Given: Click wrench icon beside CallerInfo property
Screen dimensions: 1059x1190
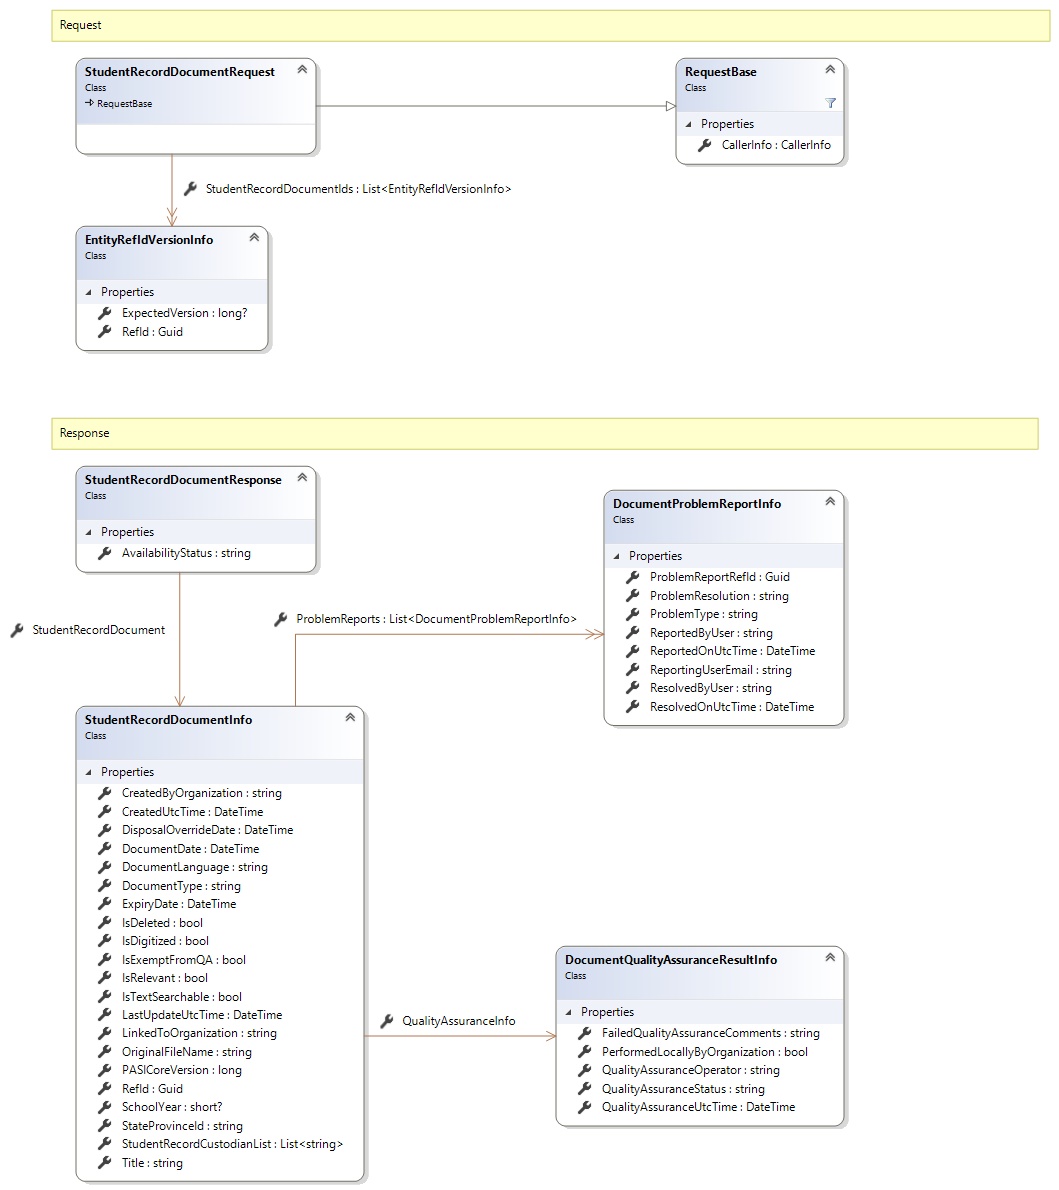Looking at the screenshot, I should click(704, 145).
